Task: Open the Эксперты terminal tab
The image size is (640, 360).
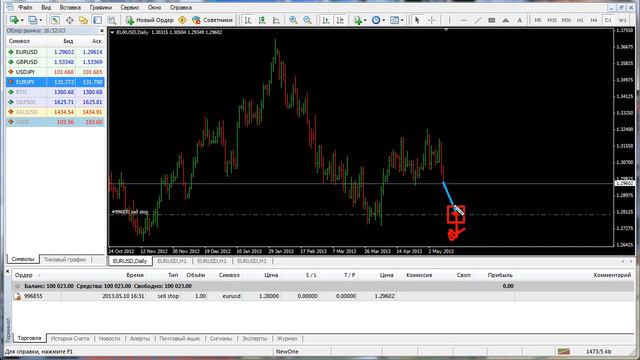Action: click(254, 338)
